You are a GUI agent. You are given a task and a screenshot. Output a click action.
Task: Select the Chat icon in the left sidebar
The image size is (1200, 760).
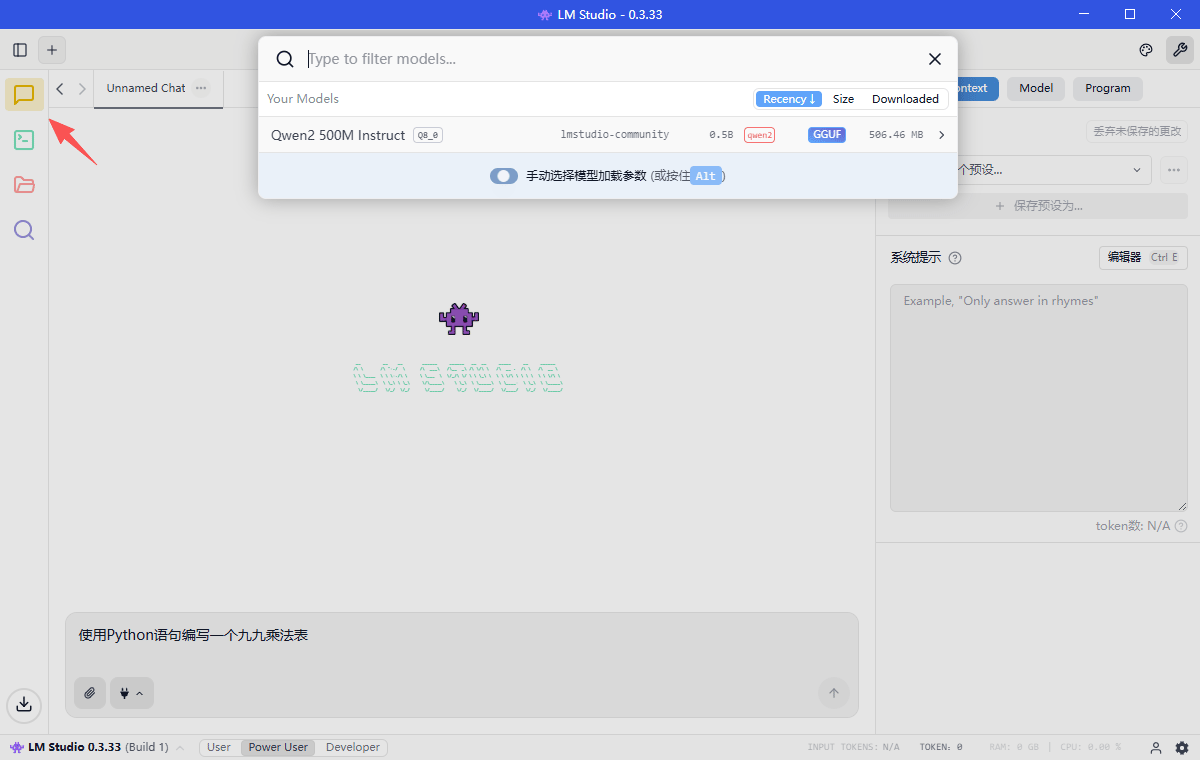coord(23,94)
